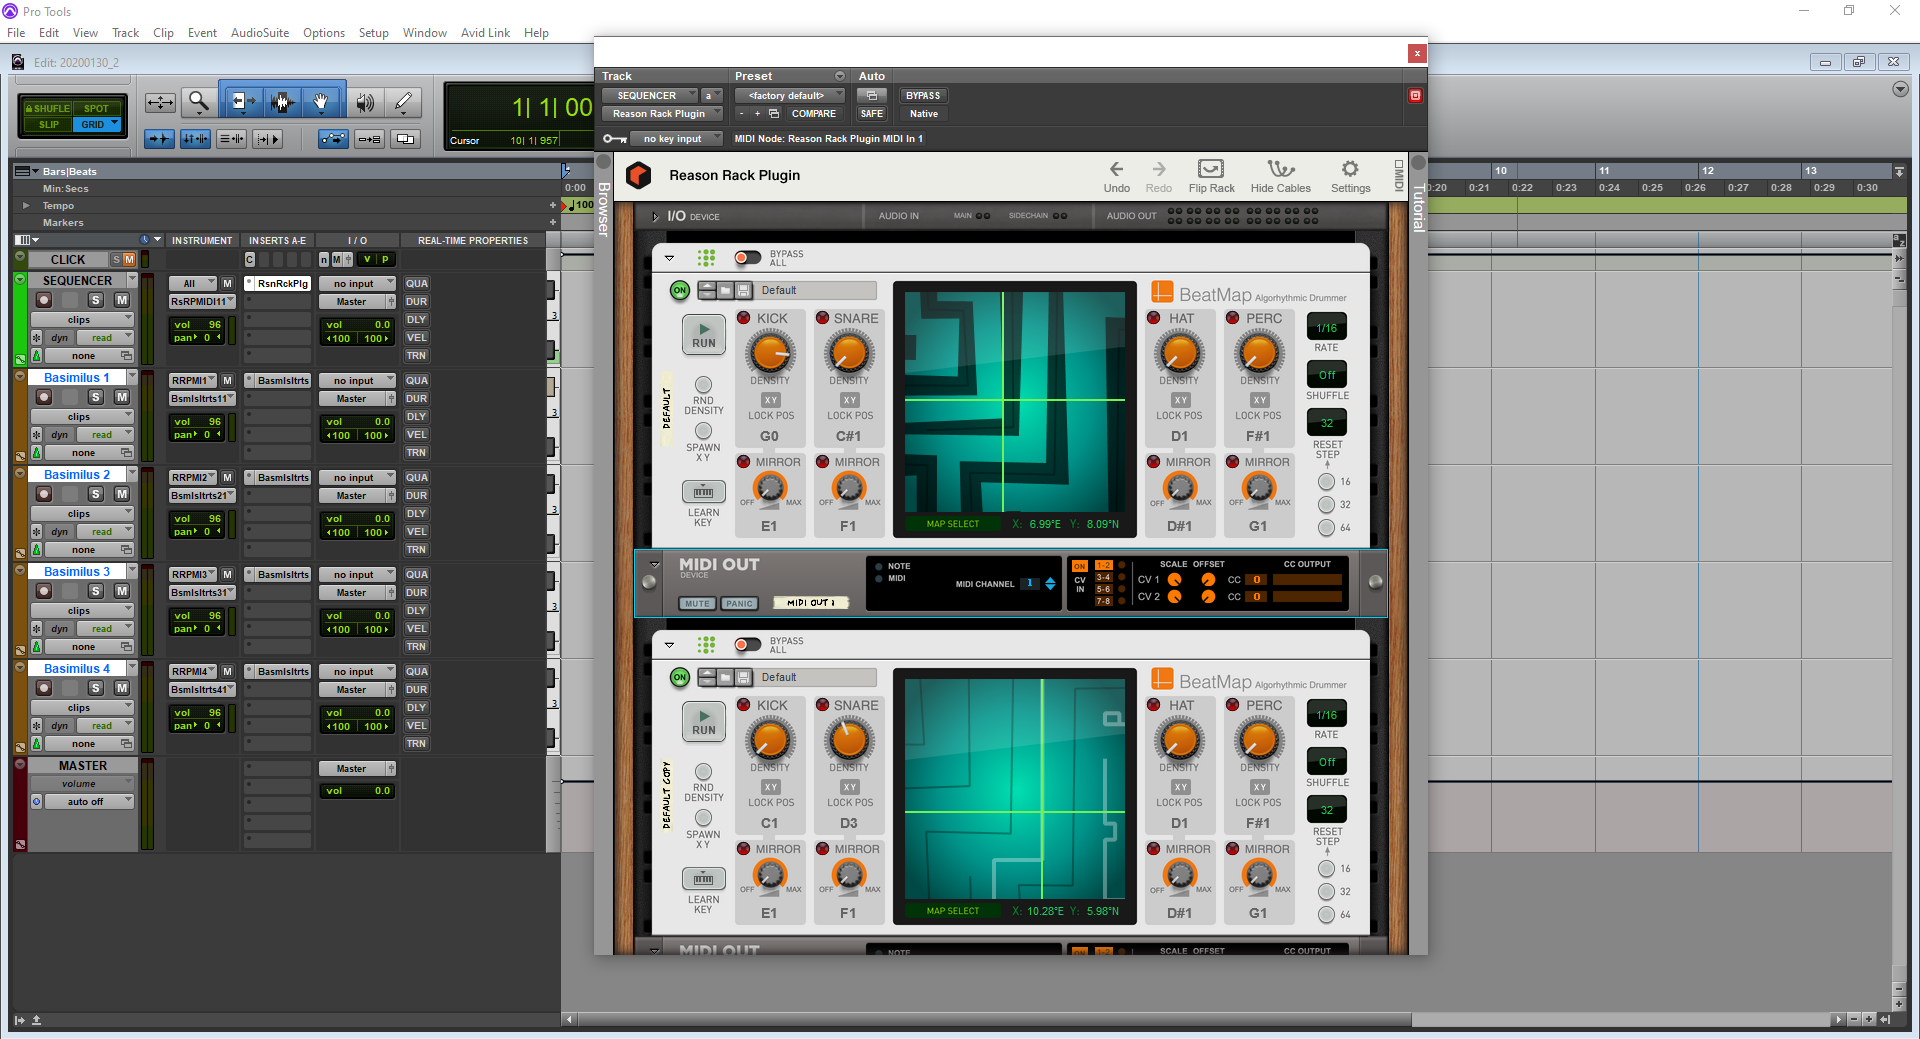1920x1039 pixels.
Task: Click PANIC on MIDI OUT device
Action: click(x=739, y=603)
